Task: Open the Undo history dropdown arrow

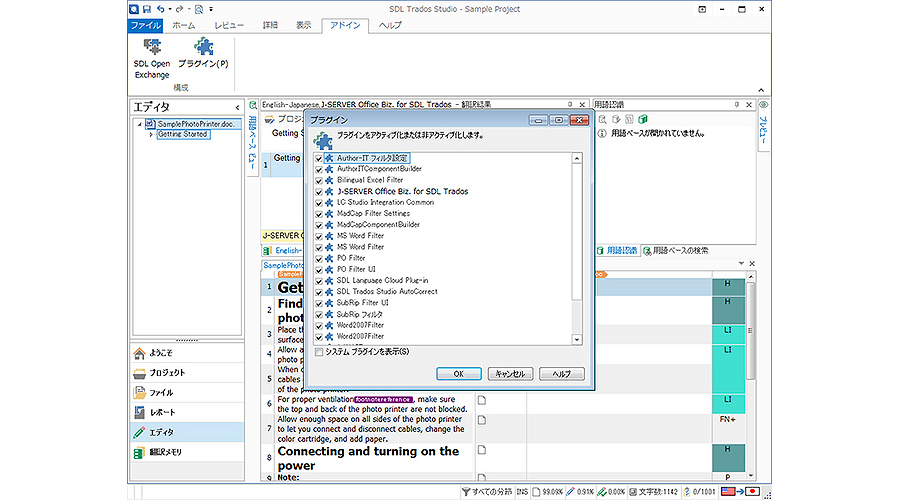Action: pyautogui.click(x=170, y=9)
